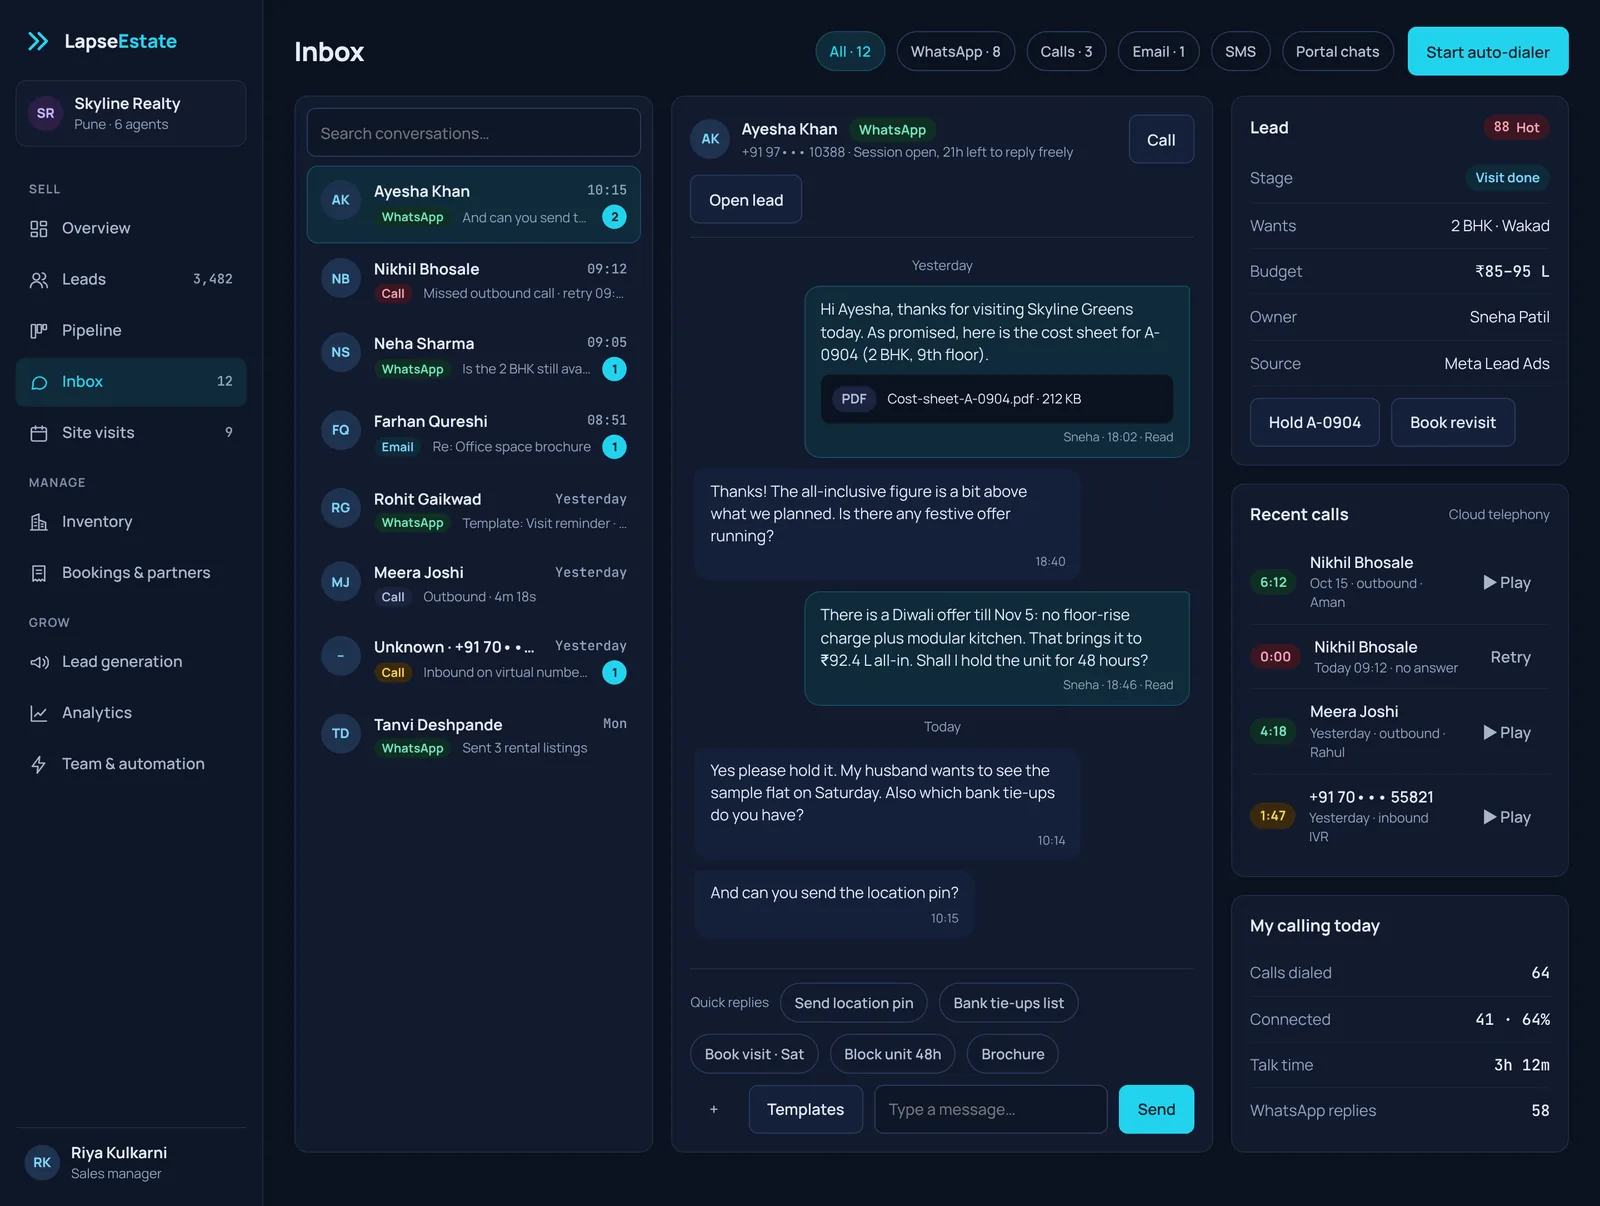Use the Block unit 48h quick reply

pyautogui.click(x=892, y=1054)
